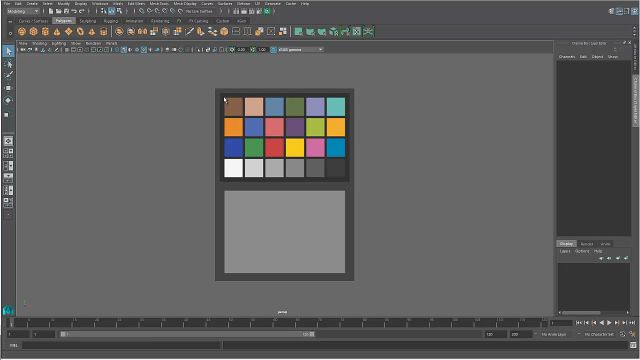Click the Save Scene icon
Image resolution: width=640 pixels, height=360 pixels.
pyautogui.click(x=66, y=11)
